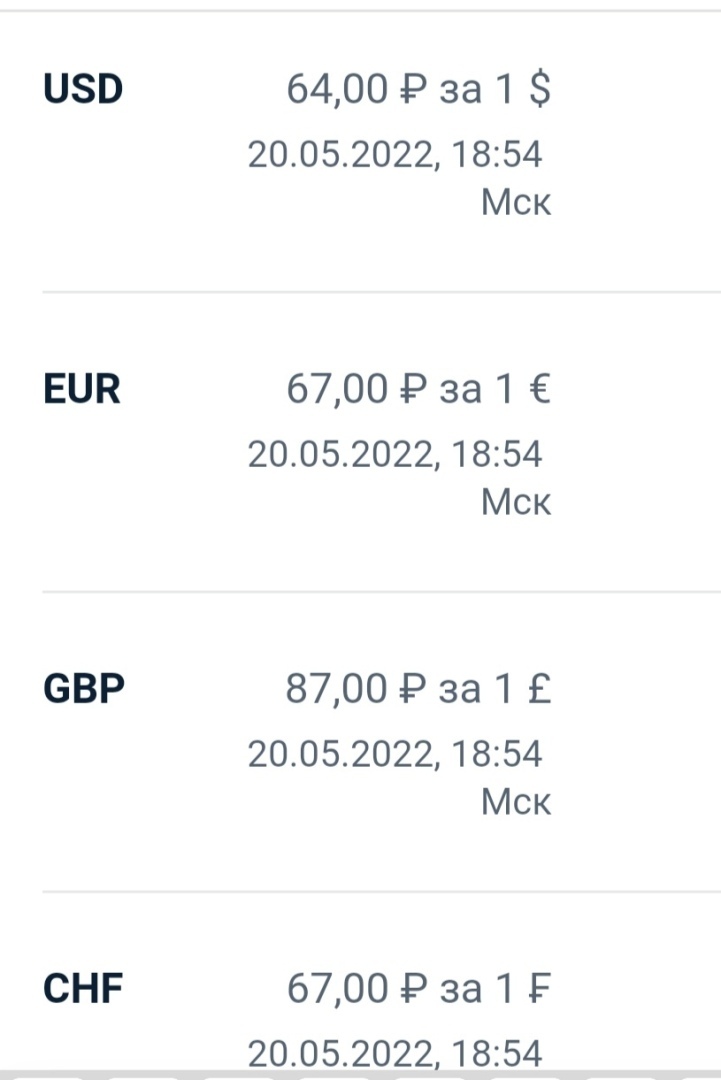Click the GBP row date and time
Viewport: 721px width, 1080px height.
tap(395, 754)
